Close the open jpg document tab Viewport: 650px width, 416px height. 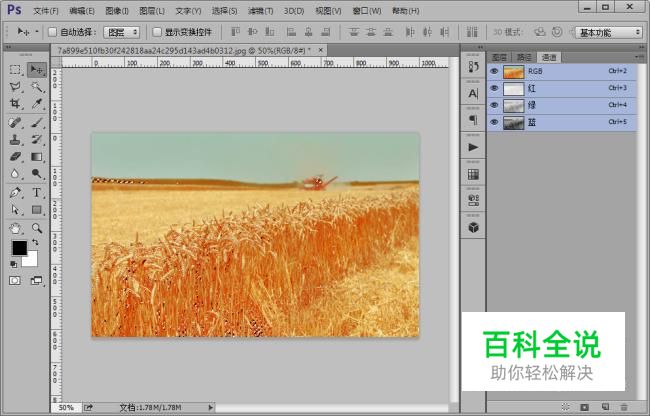click(320, 50)
